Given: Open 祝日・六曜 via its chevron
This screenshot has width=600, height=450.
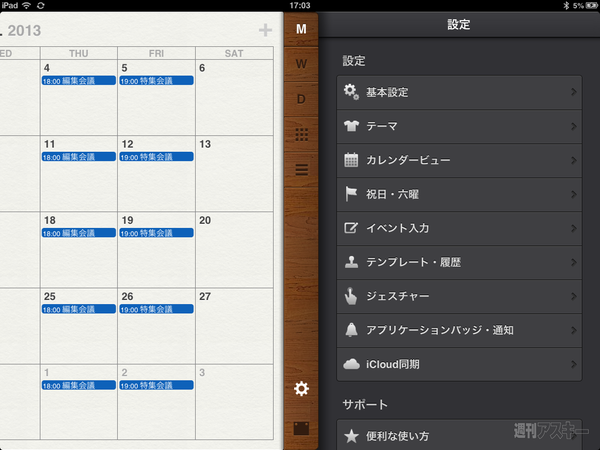Looking at the screenshot, I should 573,194.
